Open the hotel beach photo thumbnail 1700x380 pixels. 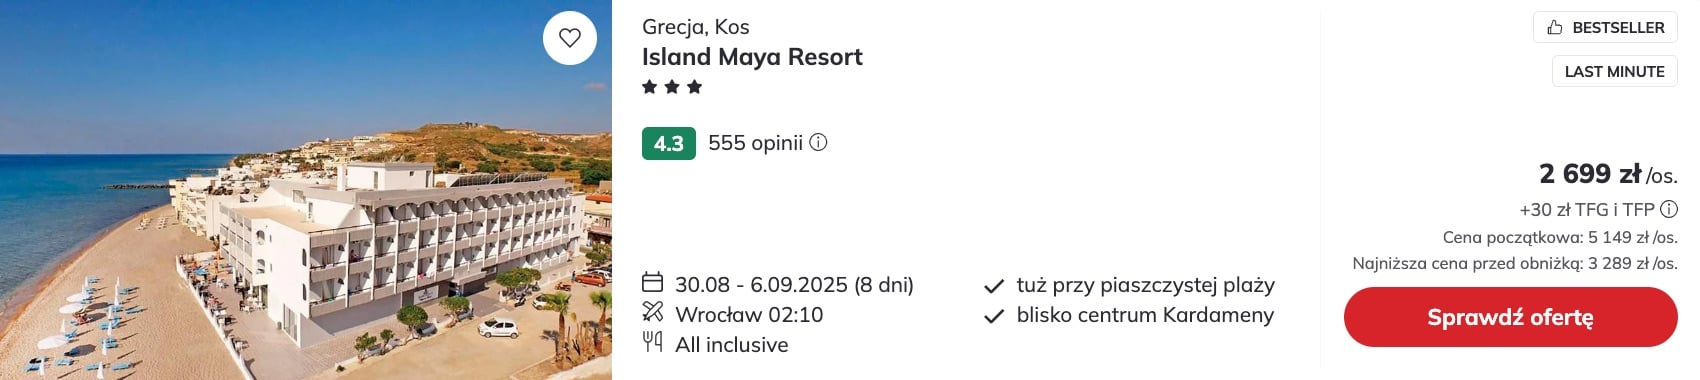pyautogui.click(x=306, y=190)
